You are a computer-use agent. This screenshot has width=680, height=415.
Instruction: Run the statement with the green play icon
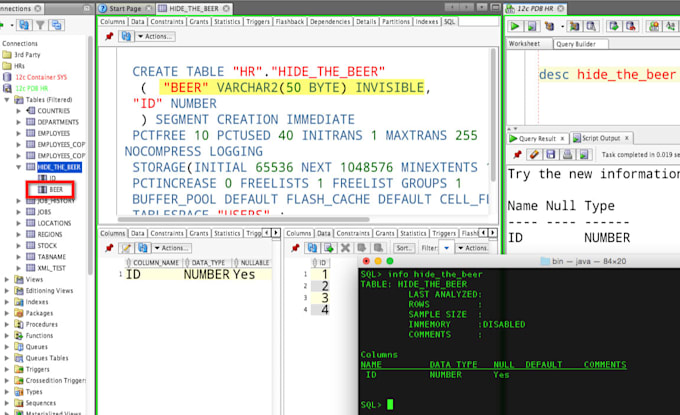click(x=515, y=26)
